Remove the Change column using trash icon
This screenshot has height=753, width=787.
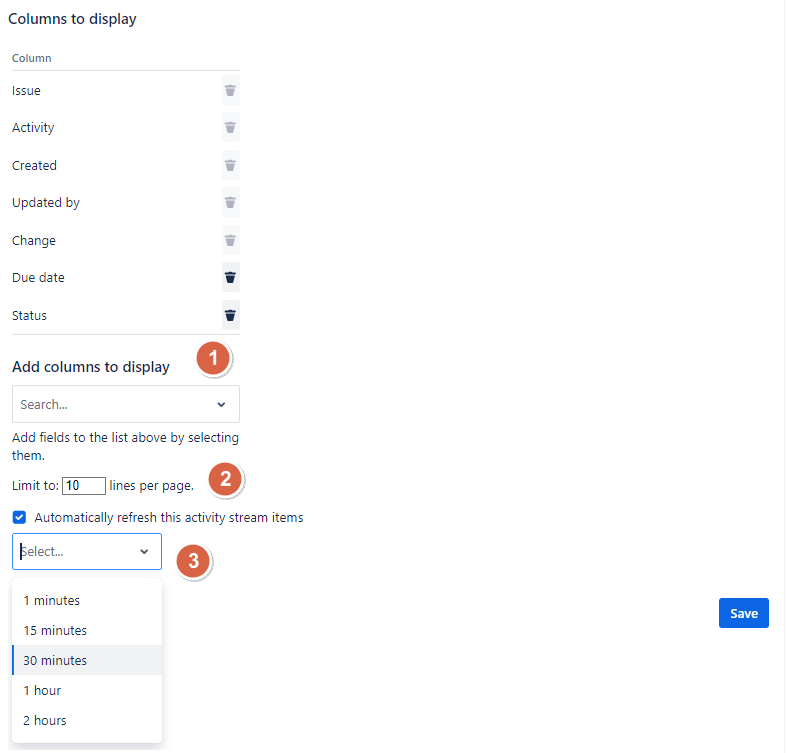[x=230, y=241]
